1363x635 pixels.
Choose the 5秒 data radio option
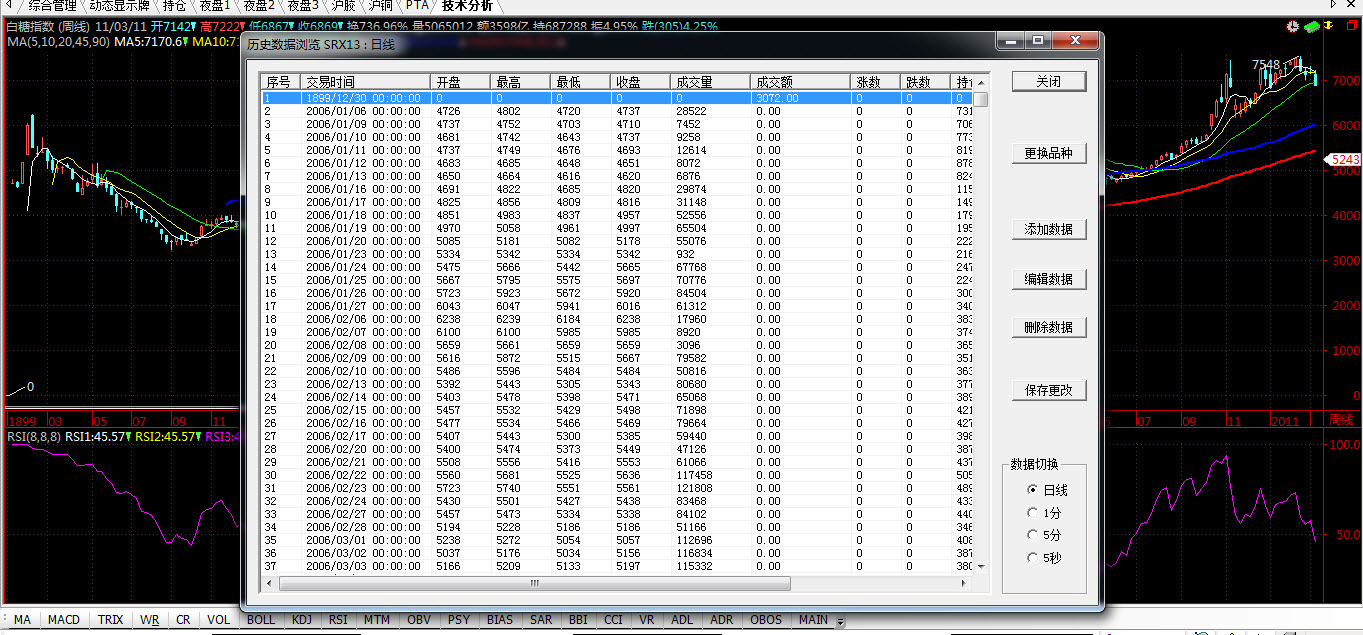1033,557
